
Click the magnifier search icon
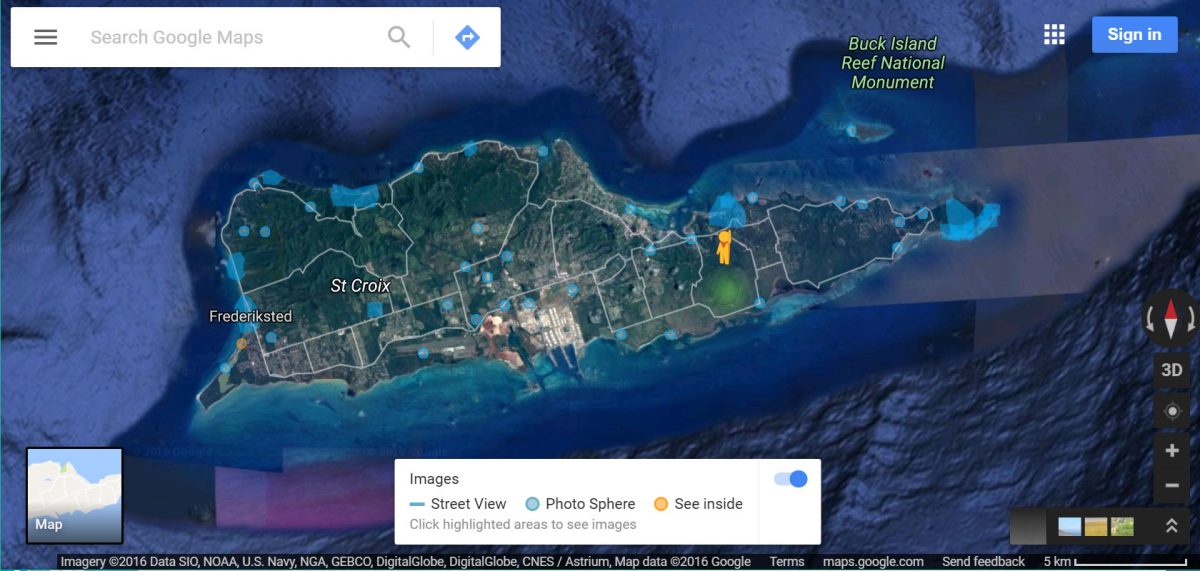pos(399,37)
